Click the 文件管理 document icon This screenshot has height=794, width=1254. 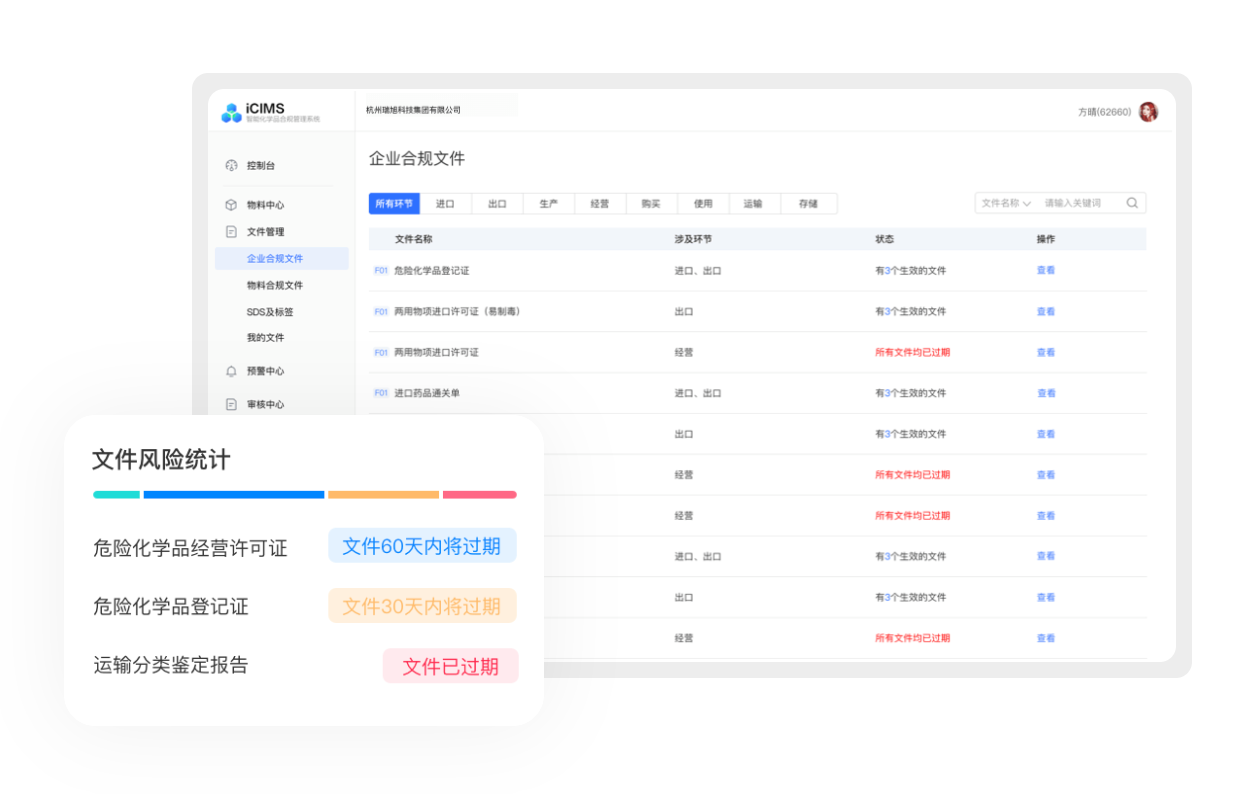click(231, 232)
